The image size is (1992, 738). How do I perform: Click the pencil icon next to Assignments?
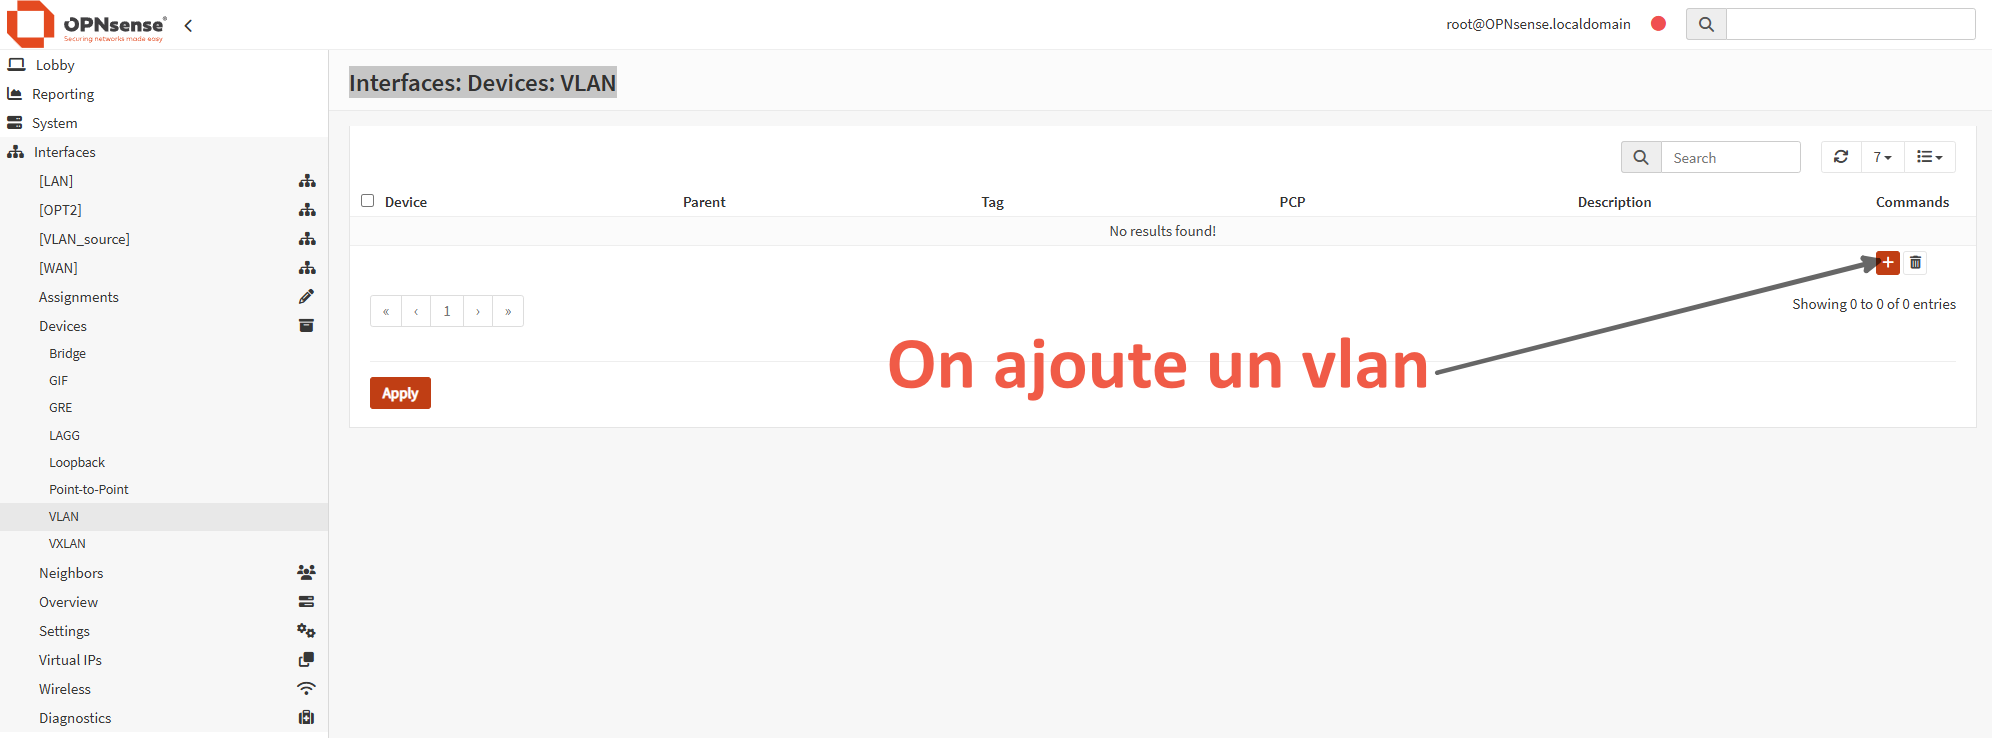click(x=306, y=297)
